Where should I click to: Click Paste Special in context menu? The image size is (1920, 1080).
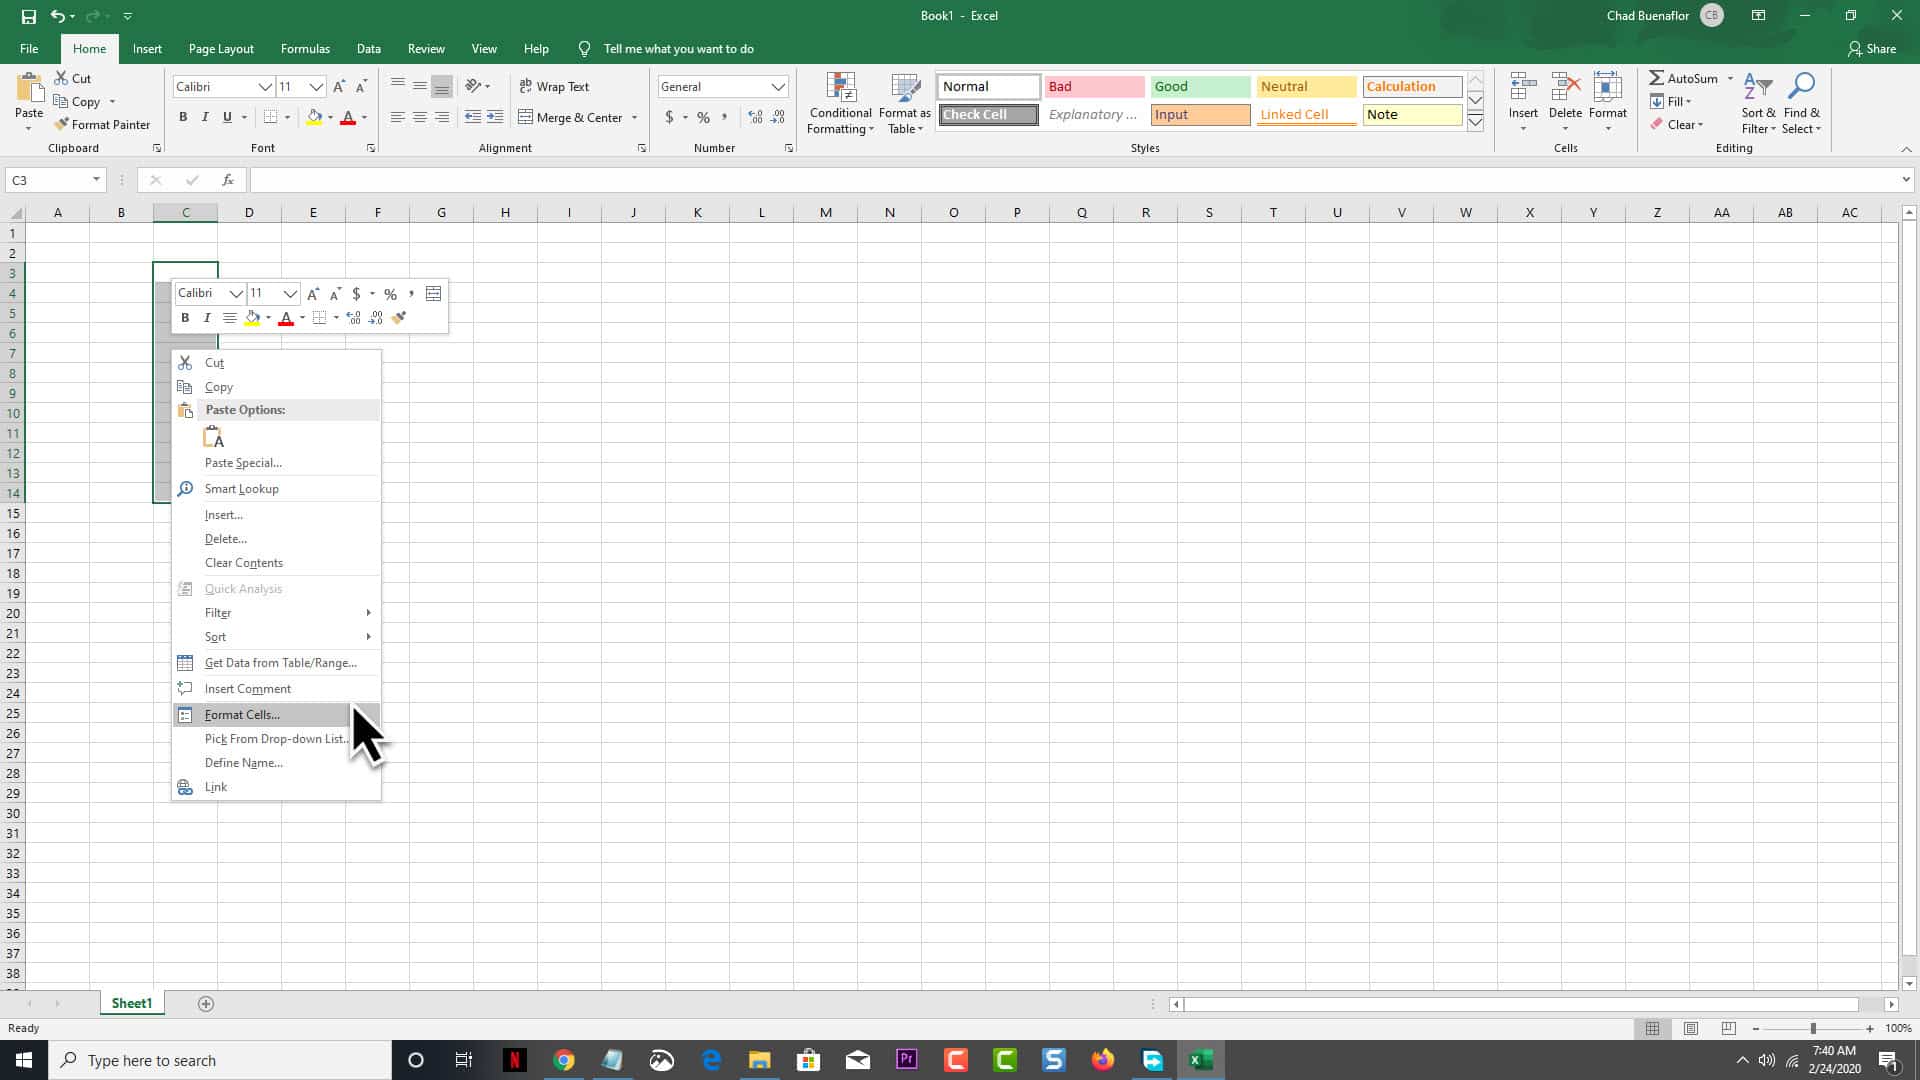coord(243,463)
